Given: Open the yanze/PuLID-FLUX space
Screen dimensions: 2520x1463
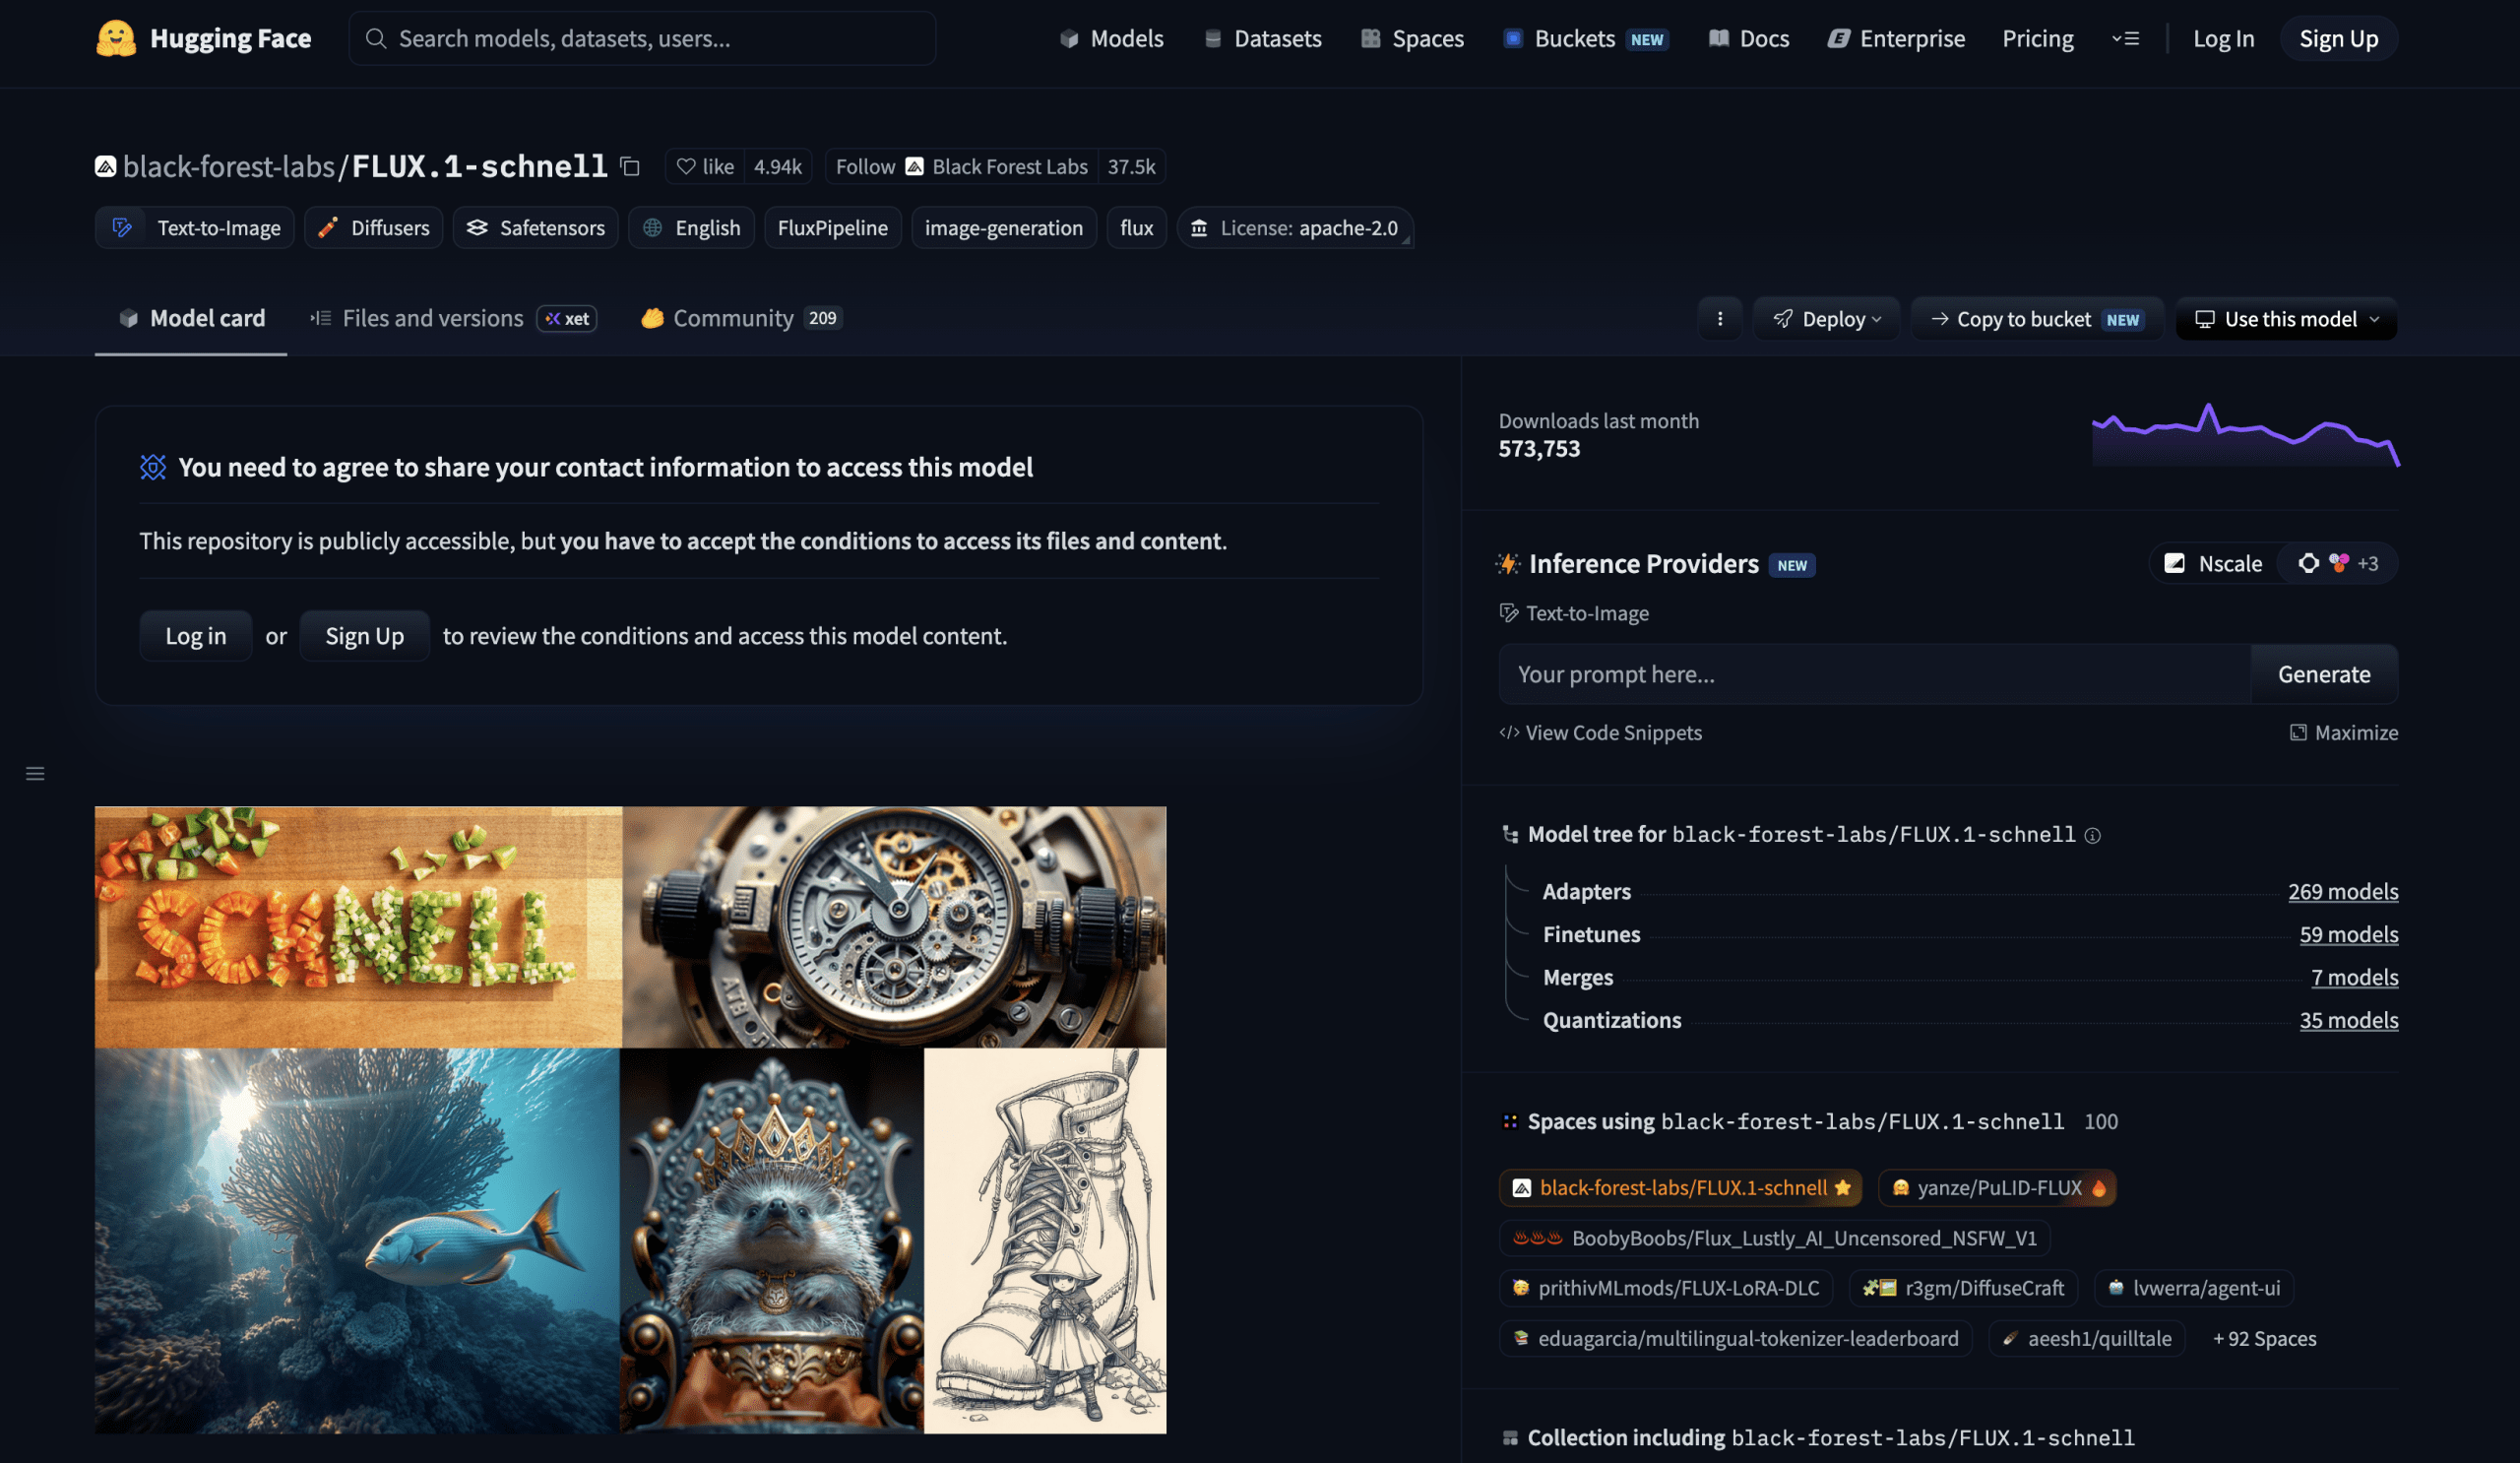Looking at the screenshot, I should [x=1997, y=1187].
